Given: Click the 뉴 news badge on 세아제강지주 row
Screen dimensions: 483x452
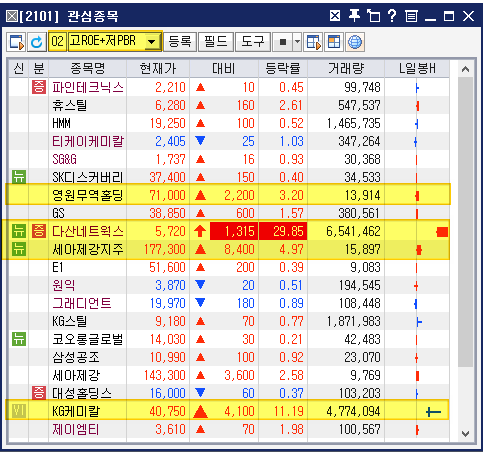Looking at the screenshot, I should click(19, 249).
